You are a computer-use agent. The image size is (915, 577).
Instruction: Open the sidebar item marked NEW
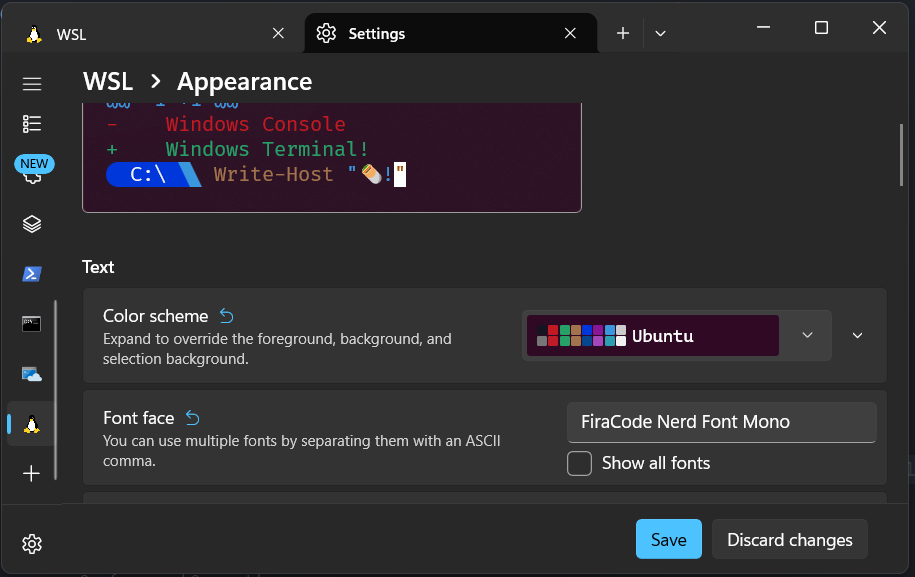pyautogui.click(x=33, y=170)
